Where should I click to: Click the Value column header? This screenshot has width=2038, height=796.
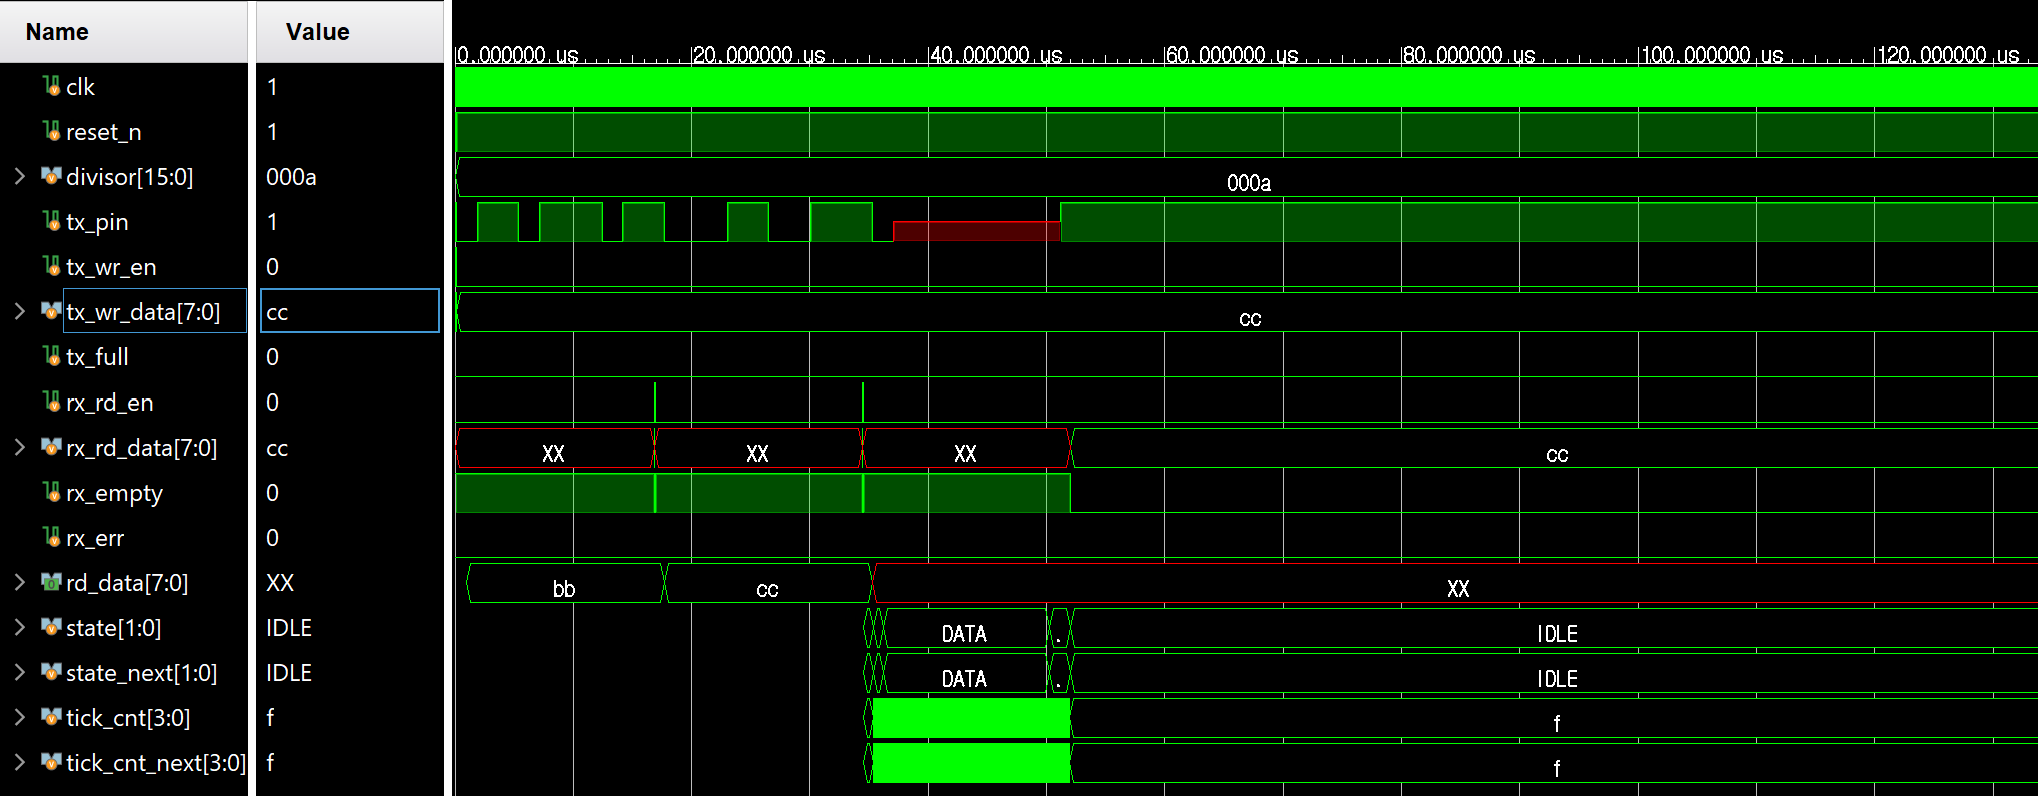tap(350, 32)
